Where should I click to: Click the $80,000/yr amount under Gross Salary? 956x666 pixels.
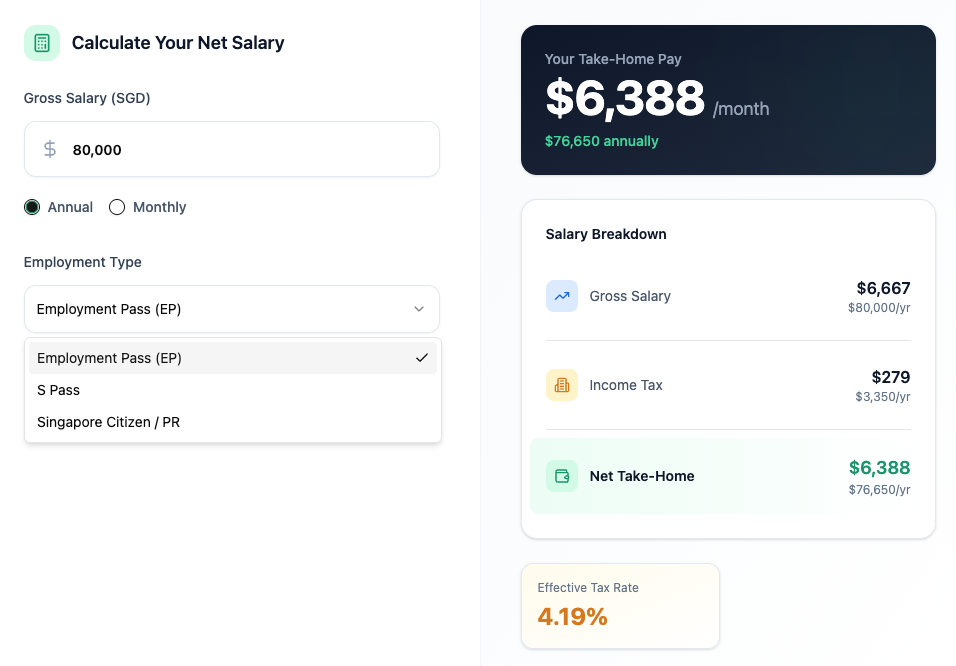coord(878,308)
